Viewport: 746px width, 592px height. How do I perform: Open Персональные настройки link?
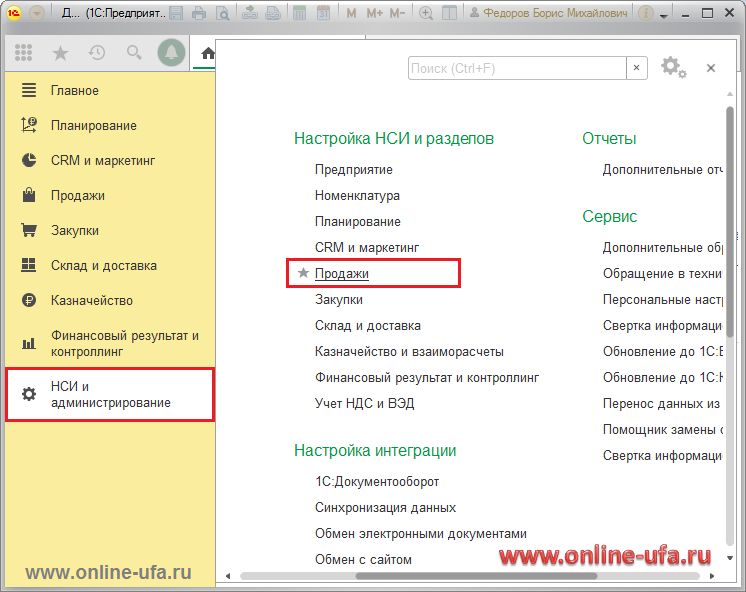[x=663, y=300]
